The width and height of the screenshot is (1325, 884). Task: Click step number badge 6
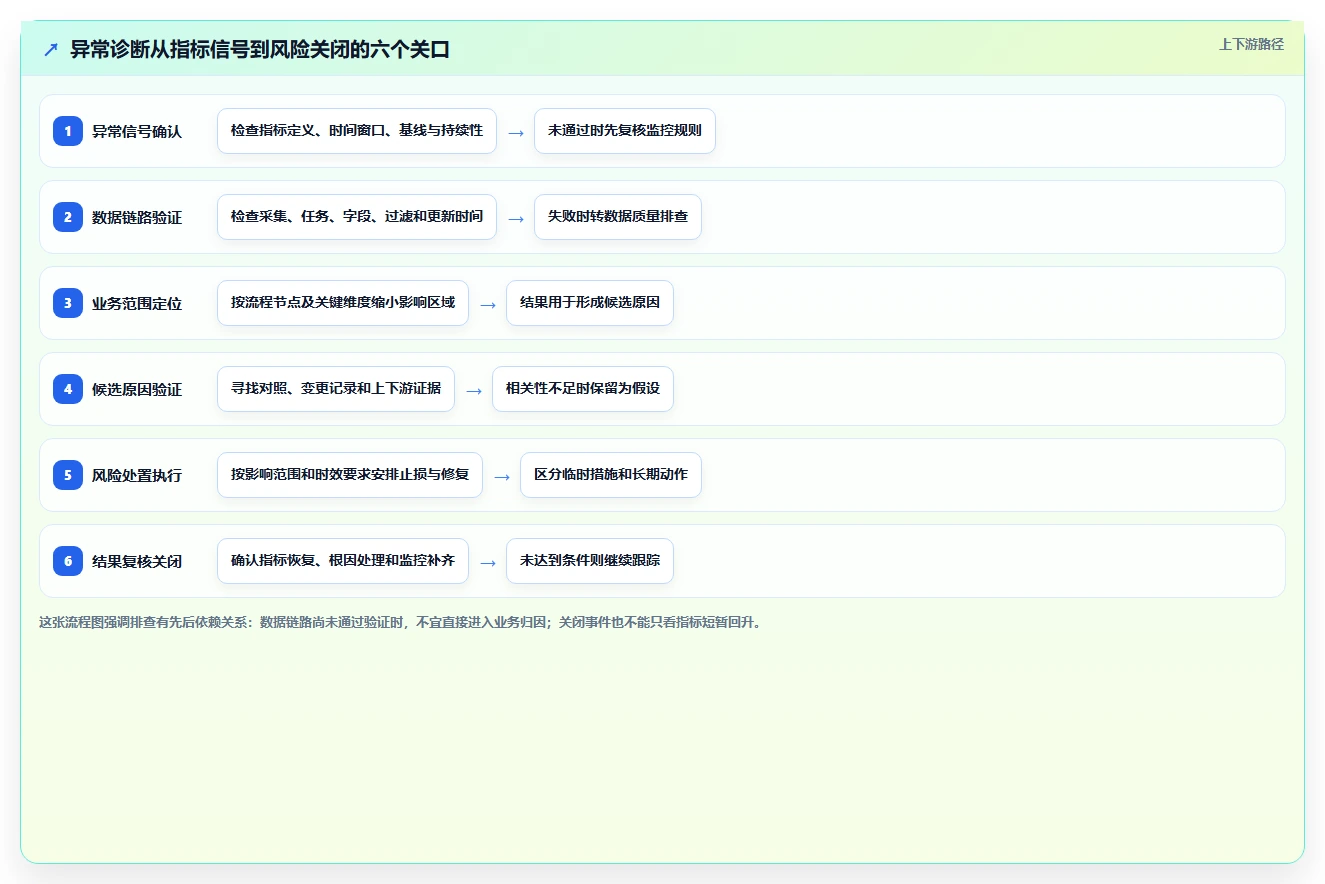68,561
